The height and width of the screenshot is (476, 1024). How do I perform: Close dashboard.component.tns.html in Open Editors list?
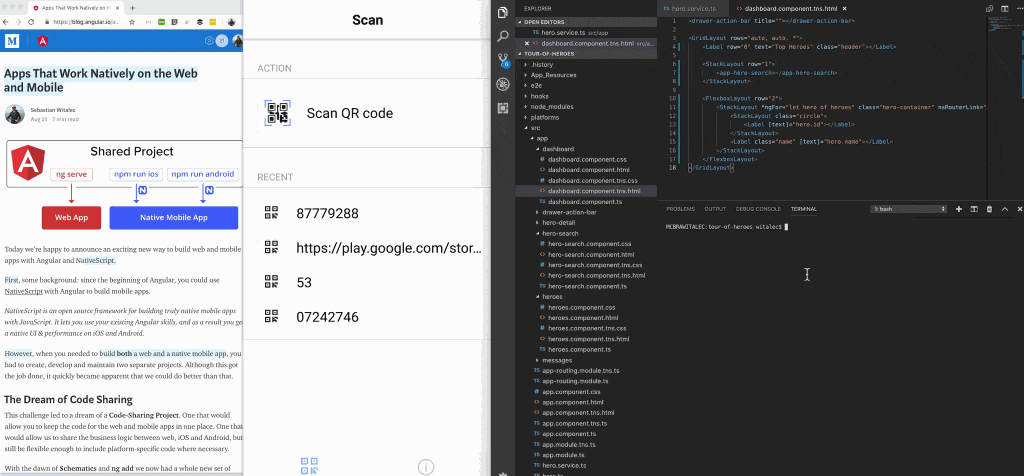(526, 43)
